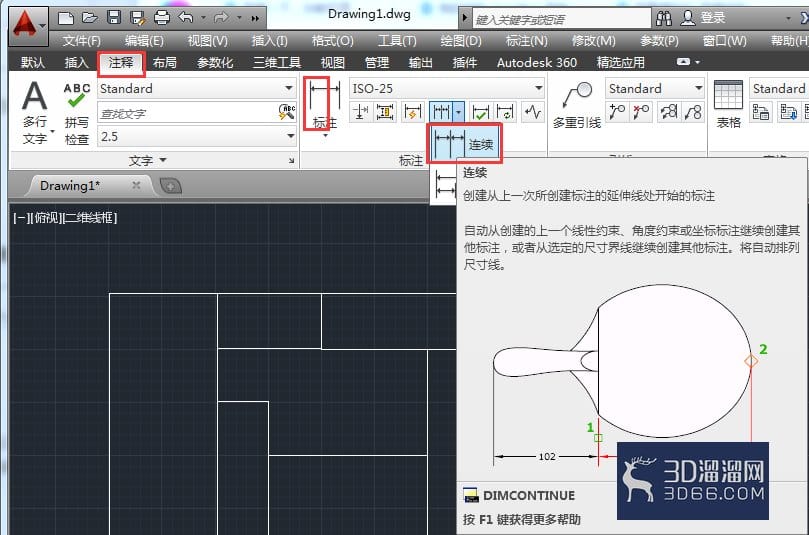The width and height of the screenshot is (809, 535).
Task: Open the 窗口(W) menu
Action: (x=724, y=40)
